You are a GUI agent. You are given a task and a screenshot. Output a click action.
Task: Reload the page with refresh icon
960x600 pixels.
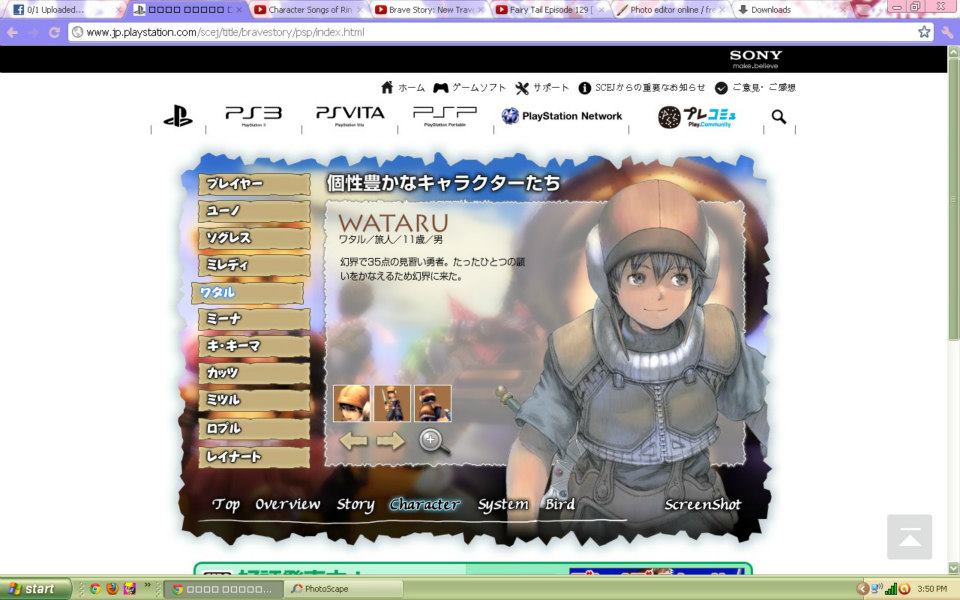pyautogui.click(x=54, y=32)
